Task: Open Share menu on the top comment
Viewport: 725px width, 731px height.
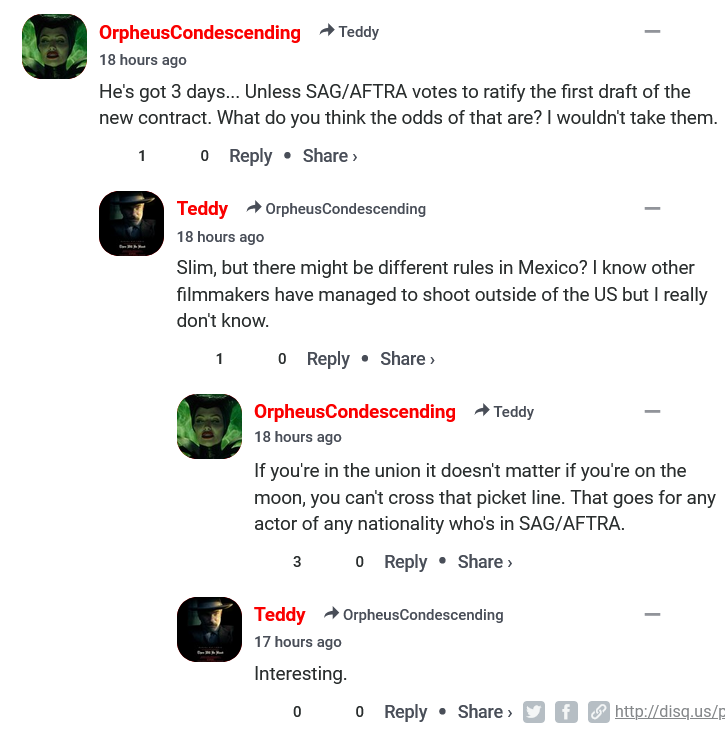Action: click(329, 156)
